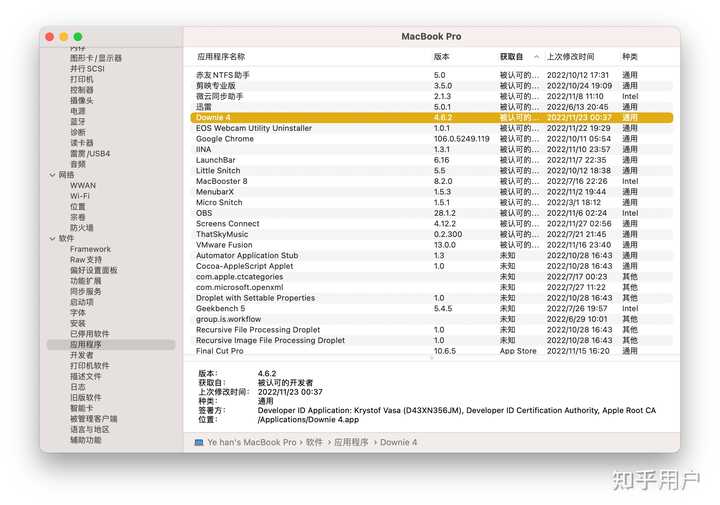The image size is (720, 505).
Task: Select 辅助功能 in the sidebar
Action: (x=86, y=440)
